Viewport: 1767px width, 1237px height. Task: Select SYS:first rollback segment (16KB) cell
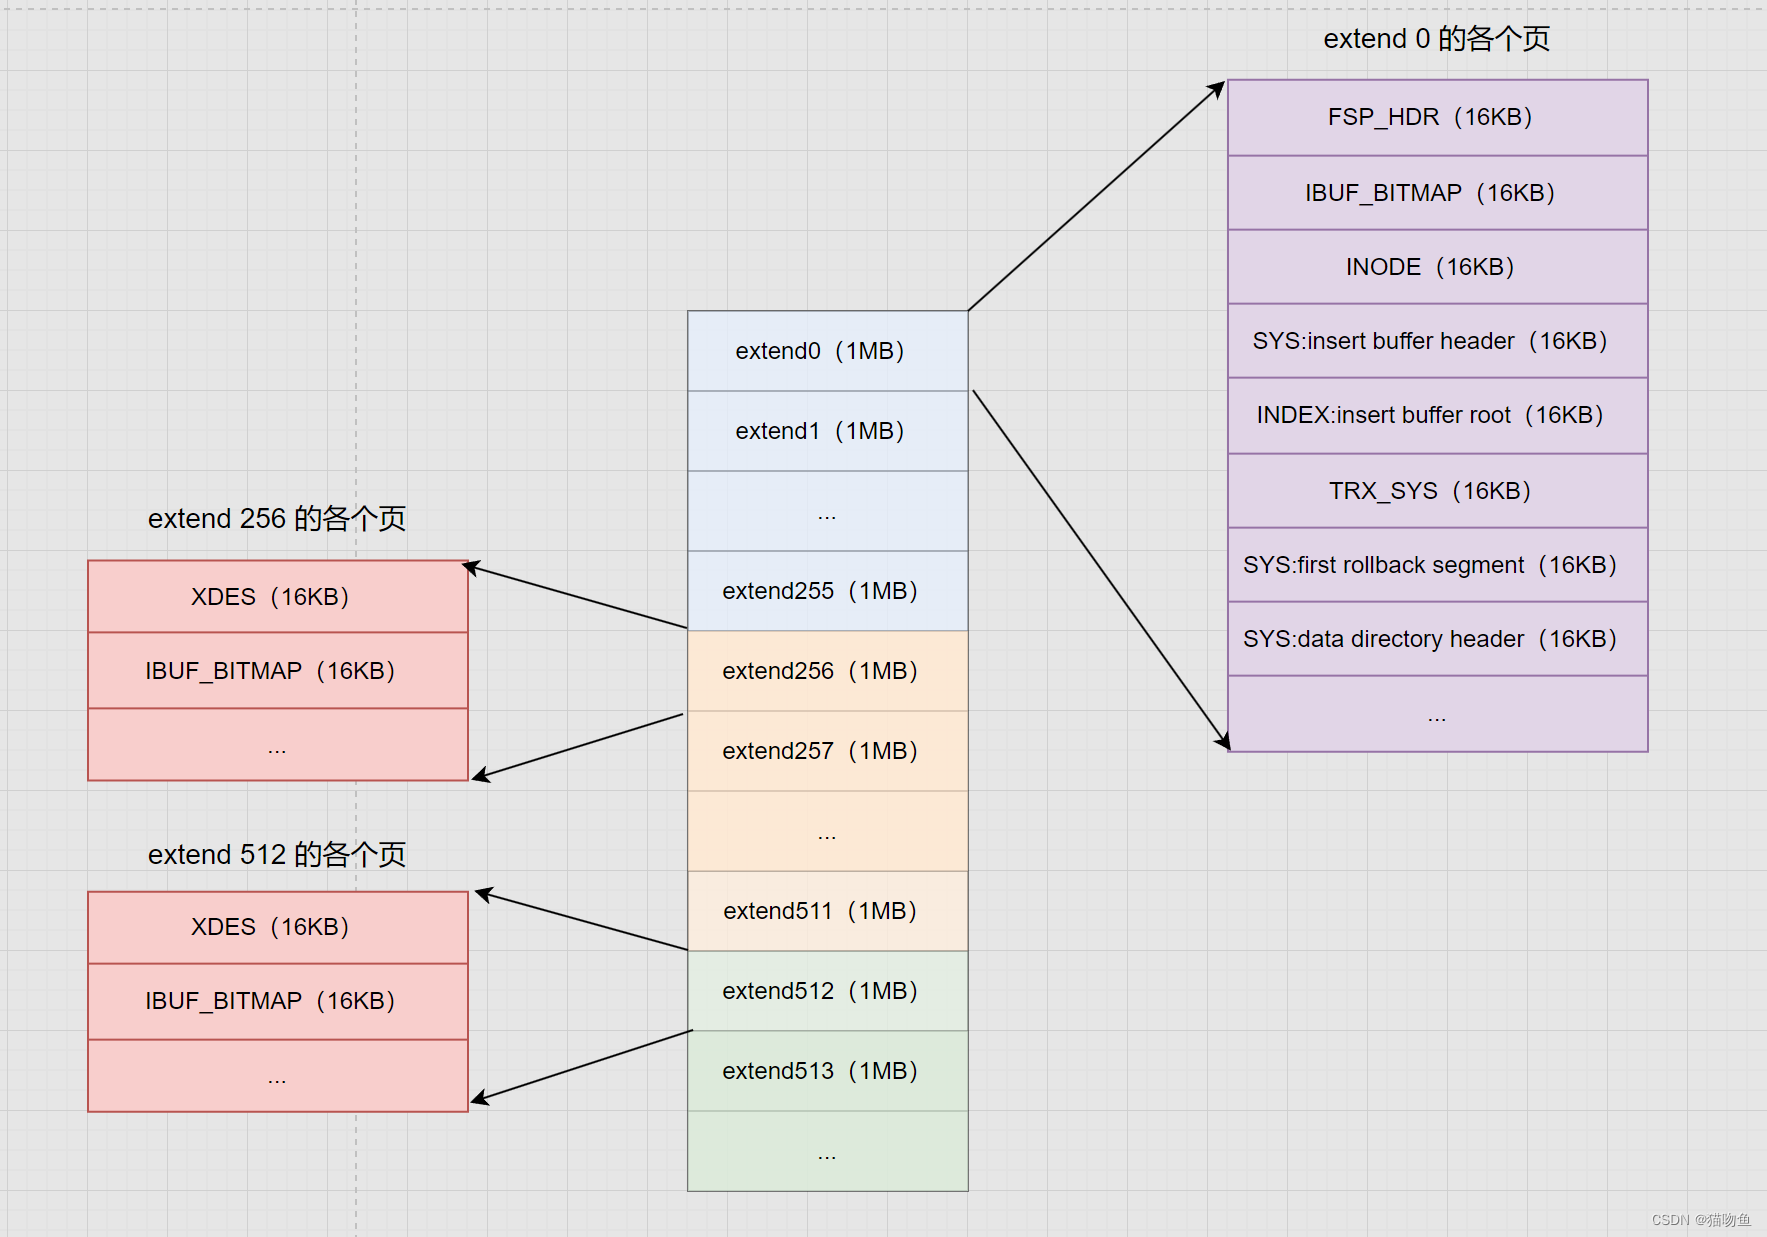[1437, 565]
